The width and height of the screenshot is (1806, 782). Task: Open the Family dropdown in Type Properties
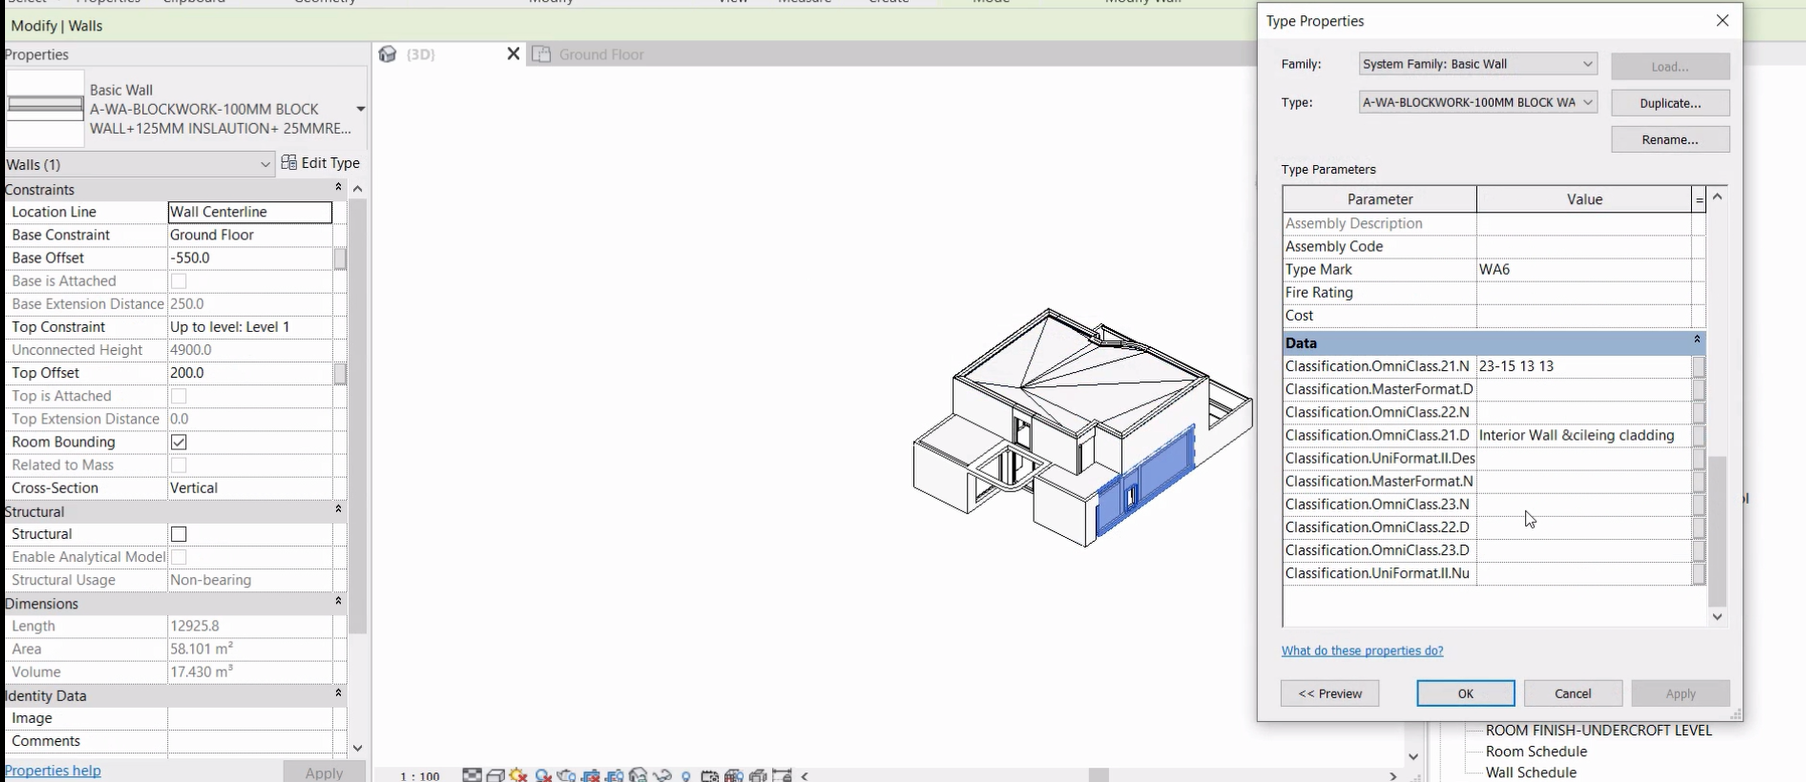click(x=1477, y=64)
